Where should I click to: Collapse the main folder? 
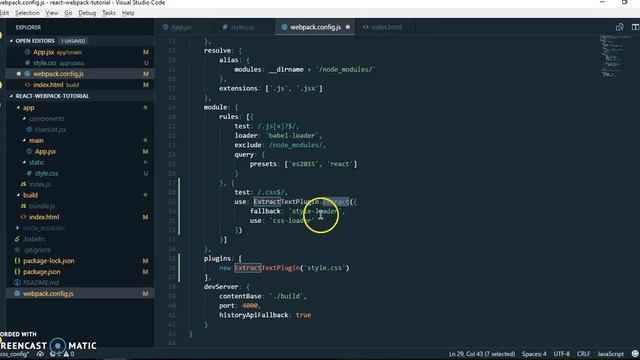coord(24,140)
